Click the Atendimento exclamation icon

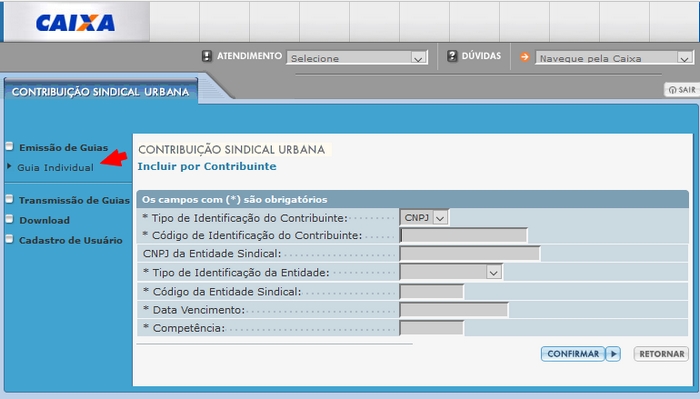pos(207,56)
